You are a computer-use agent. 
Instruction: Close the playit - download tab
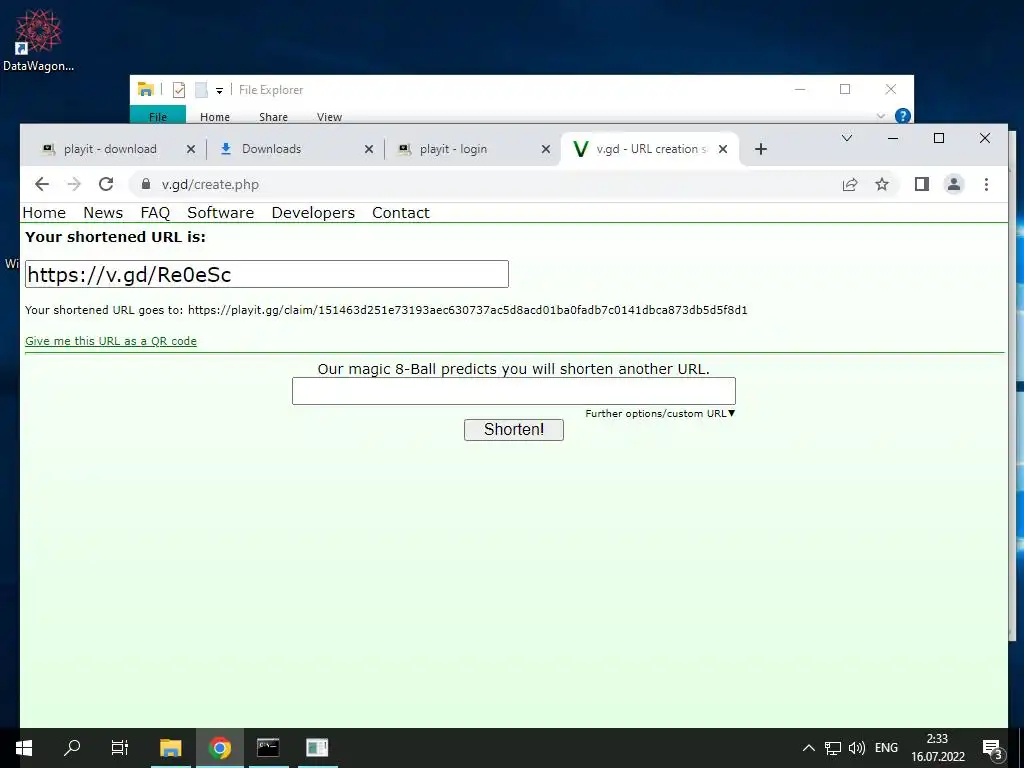pos(191,149)
